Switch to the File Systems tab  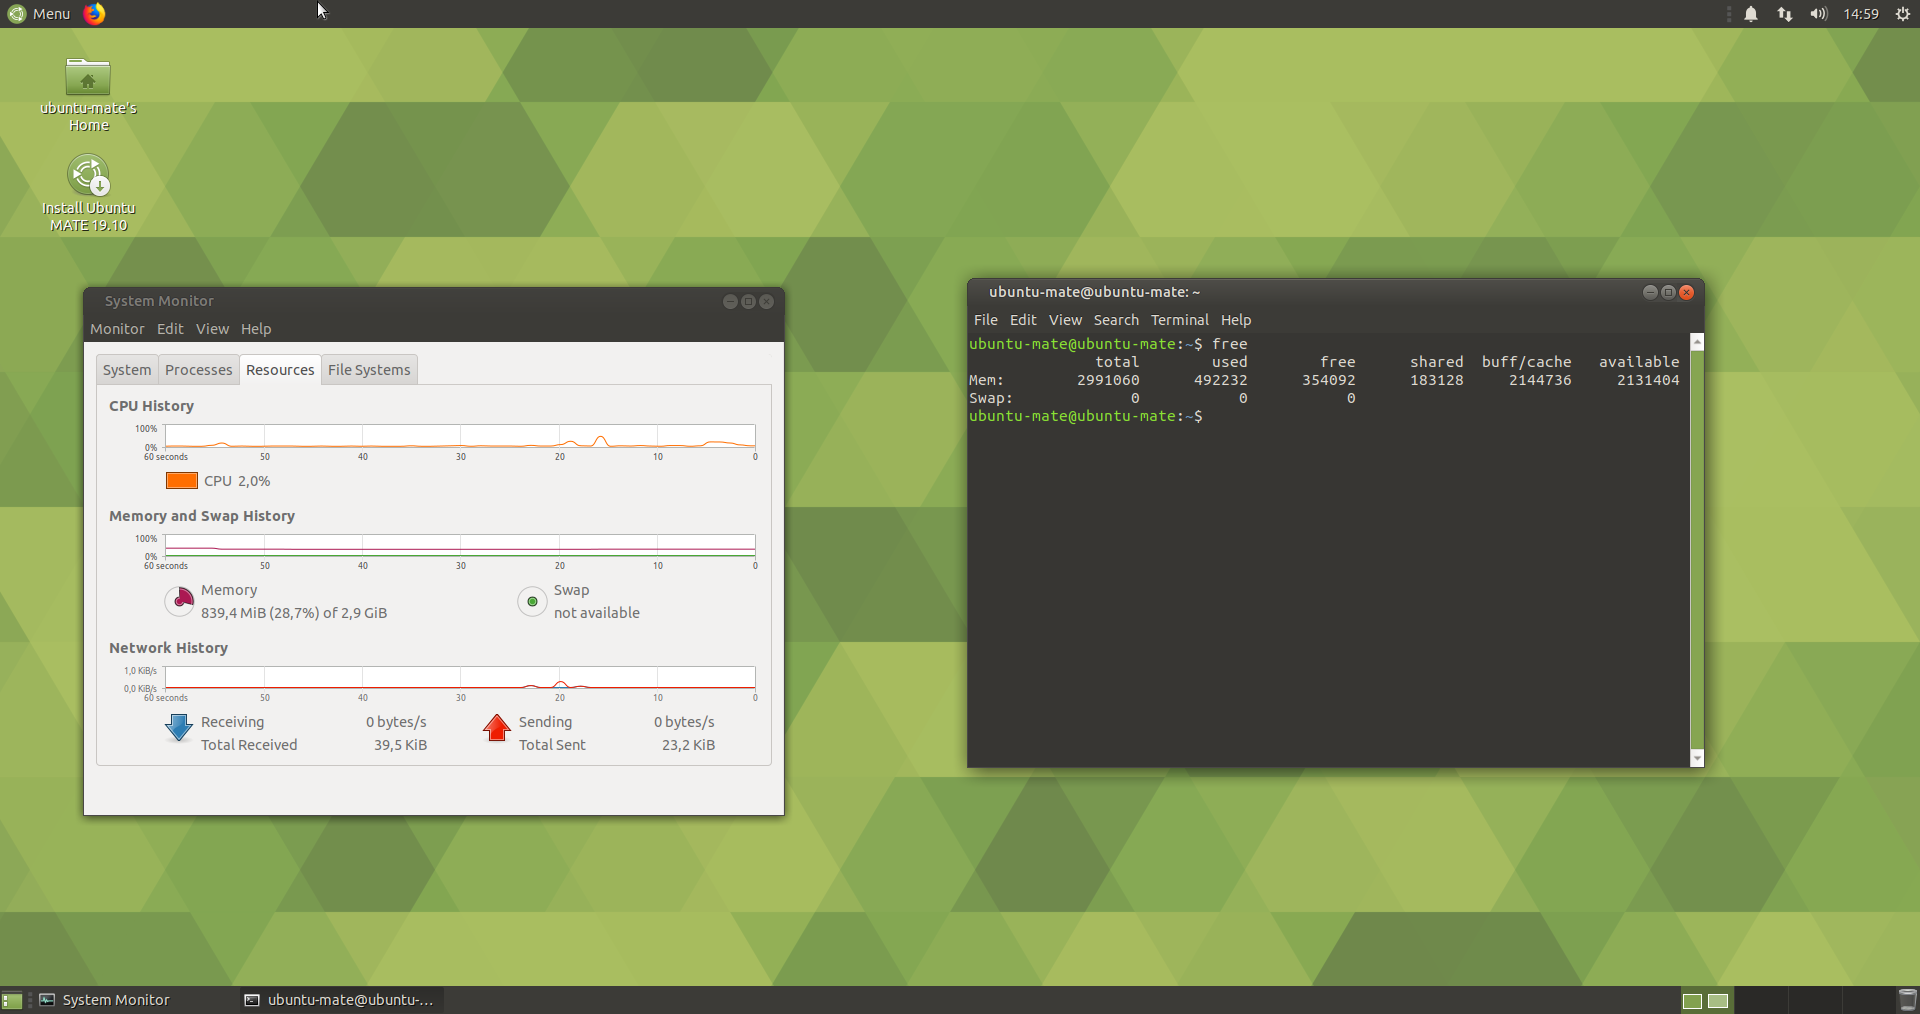tap(369, 370)
